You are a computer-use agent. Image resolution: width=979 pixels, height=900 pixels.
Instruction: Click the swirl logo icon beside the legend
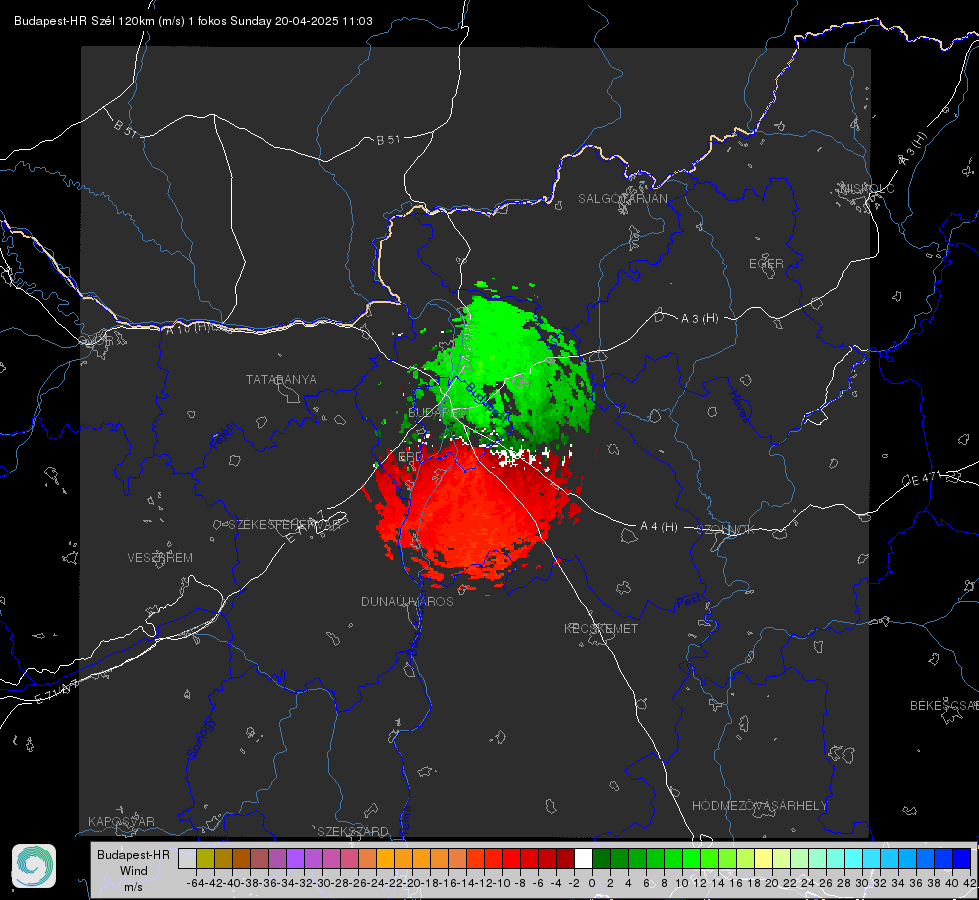coord(34,866)
